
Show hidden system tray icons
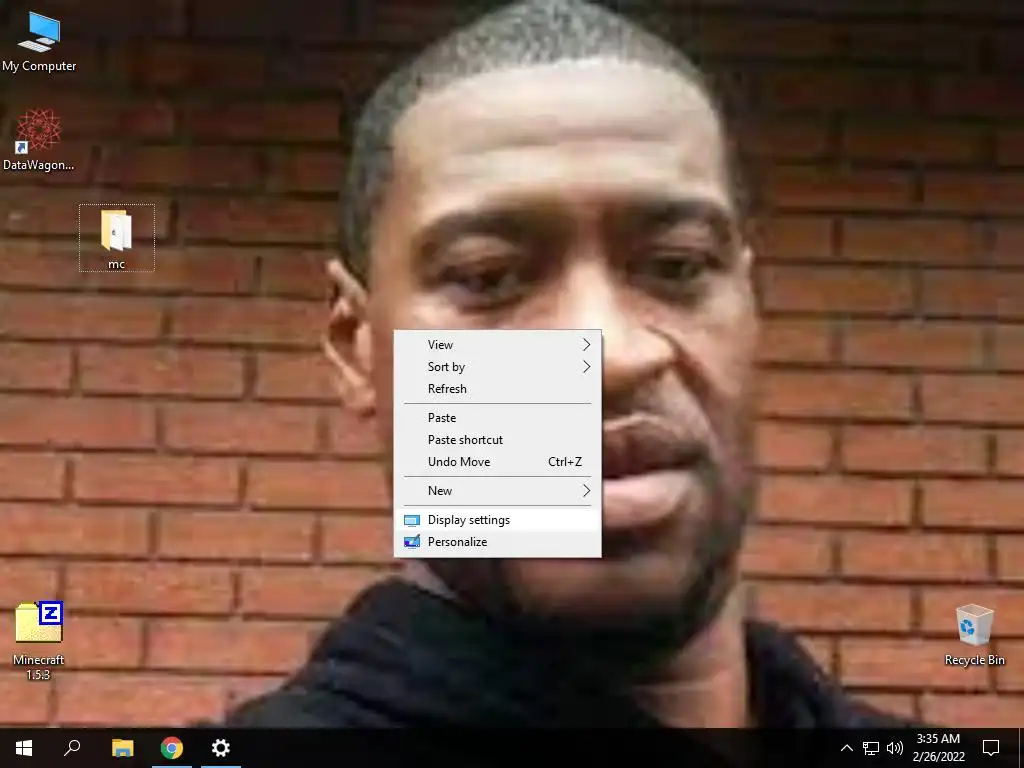846,748
